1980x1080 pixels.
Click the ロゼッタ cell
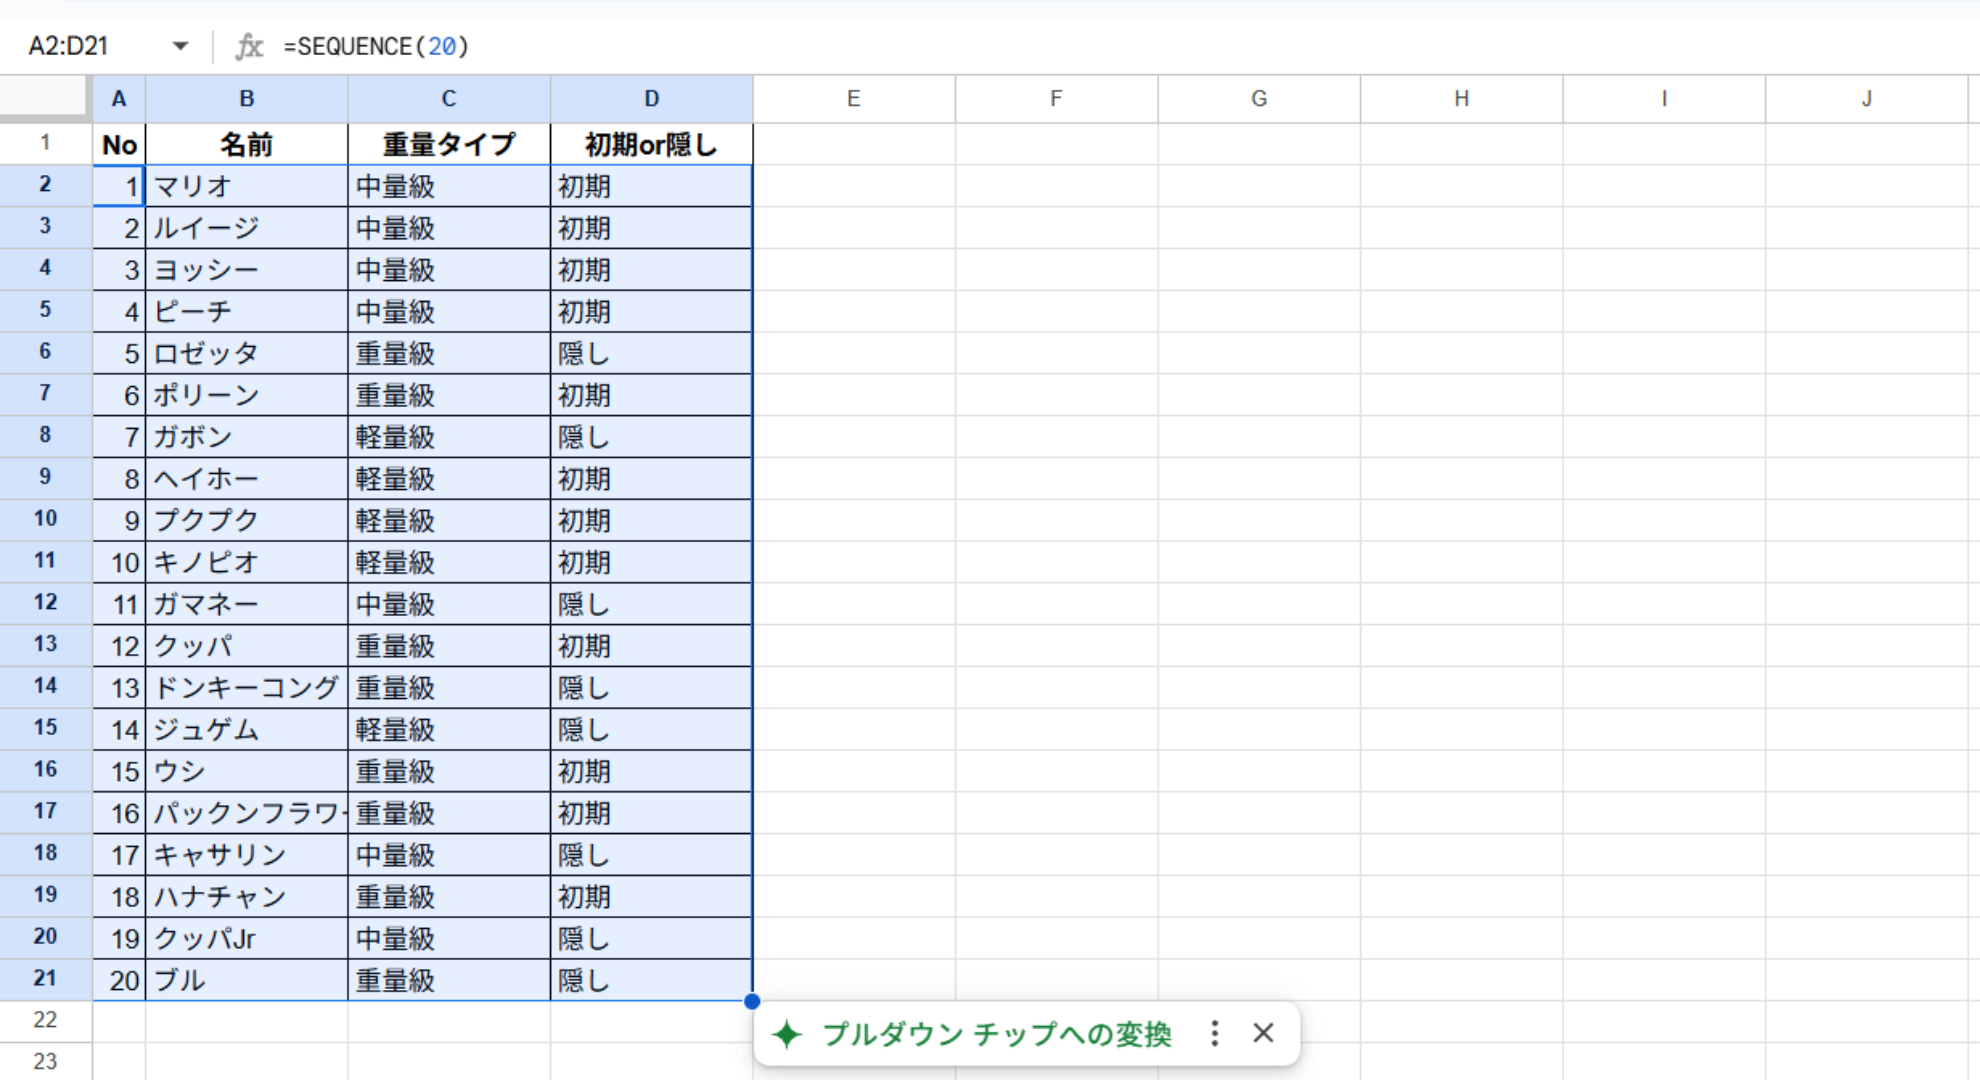(247, 353)
